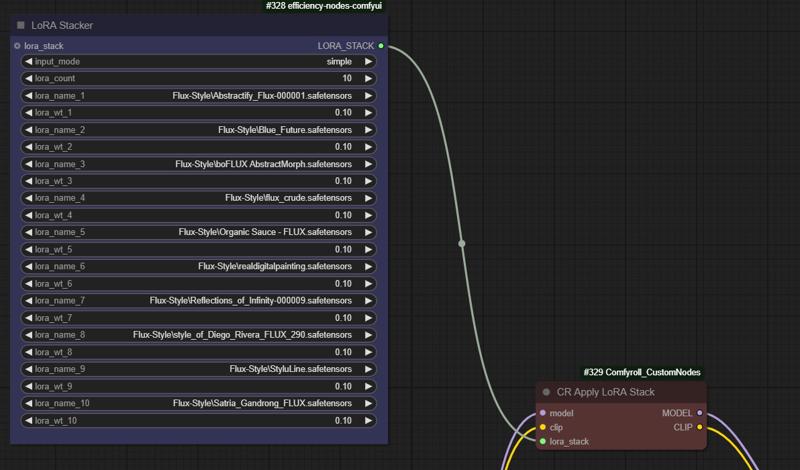Select next file for lora_name_7
This screenshot has width=800, height=470.
tap(368, 301)
